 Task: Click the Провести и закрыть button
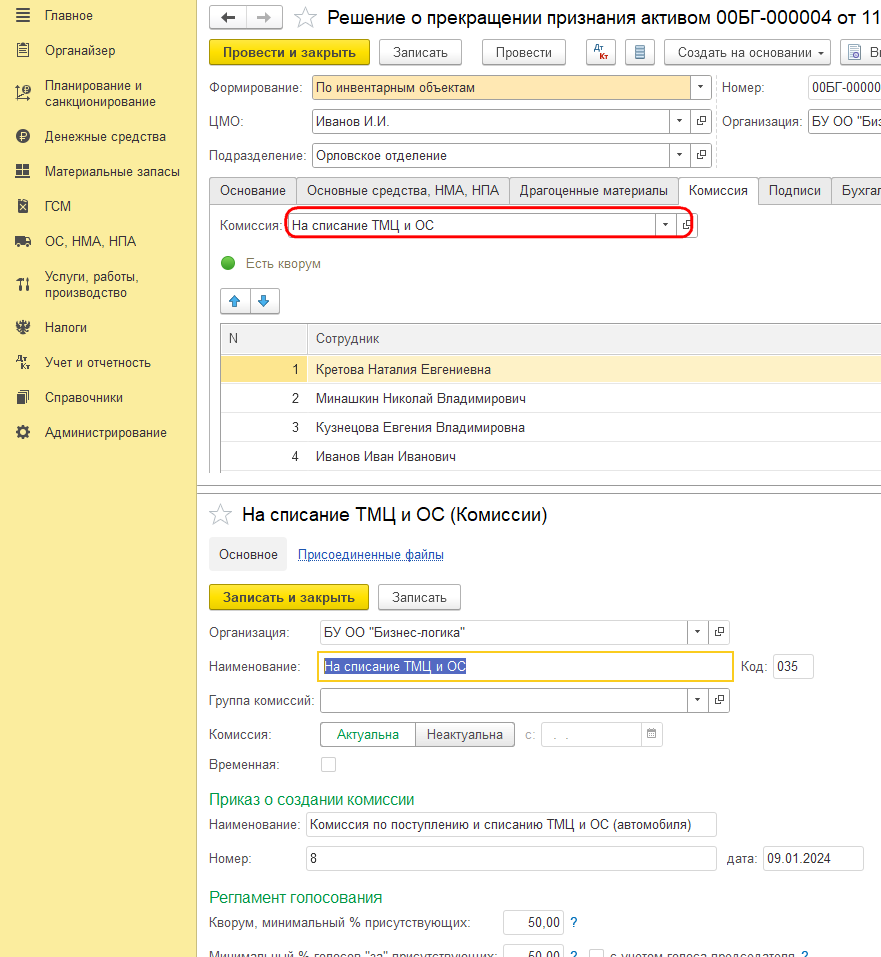point(289,52)
